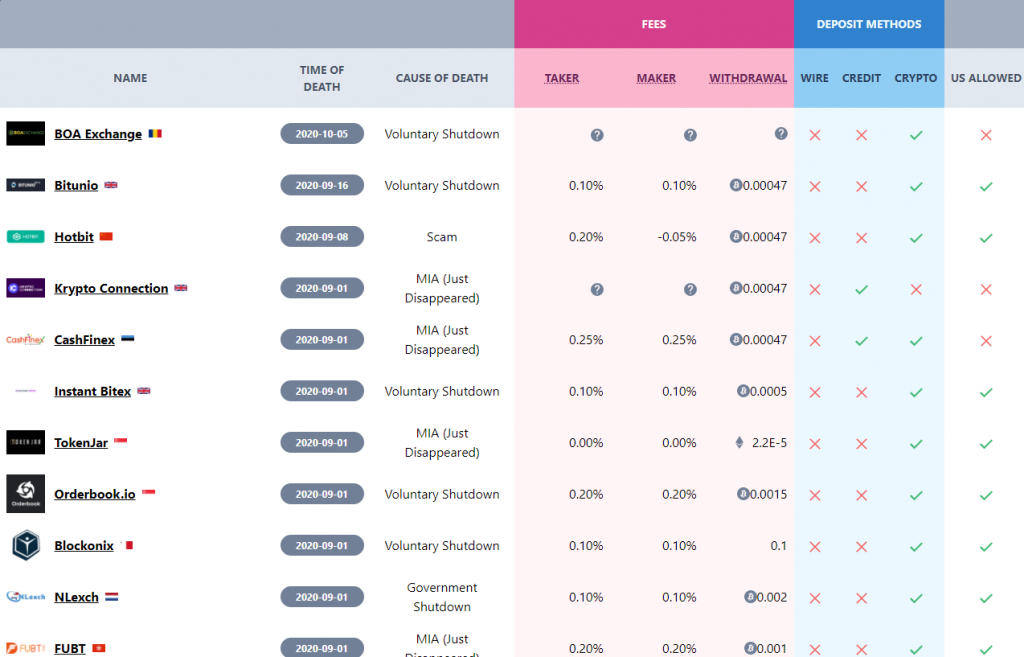Open the CashFinex exchange link
This screenshot has height=657, width=1024.
click(84, 340)
